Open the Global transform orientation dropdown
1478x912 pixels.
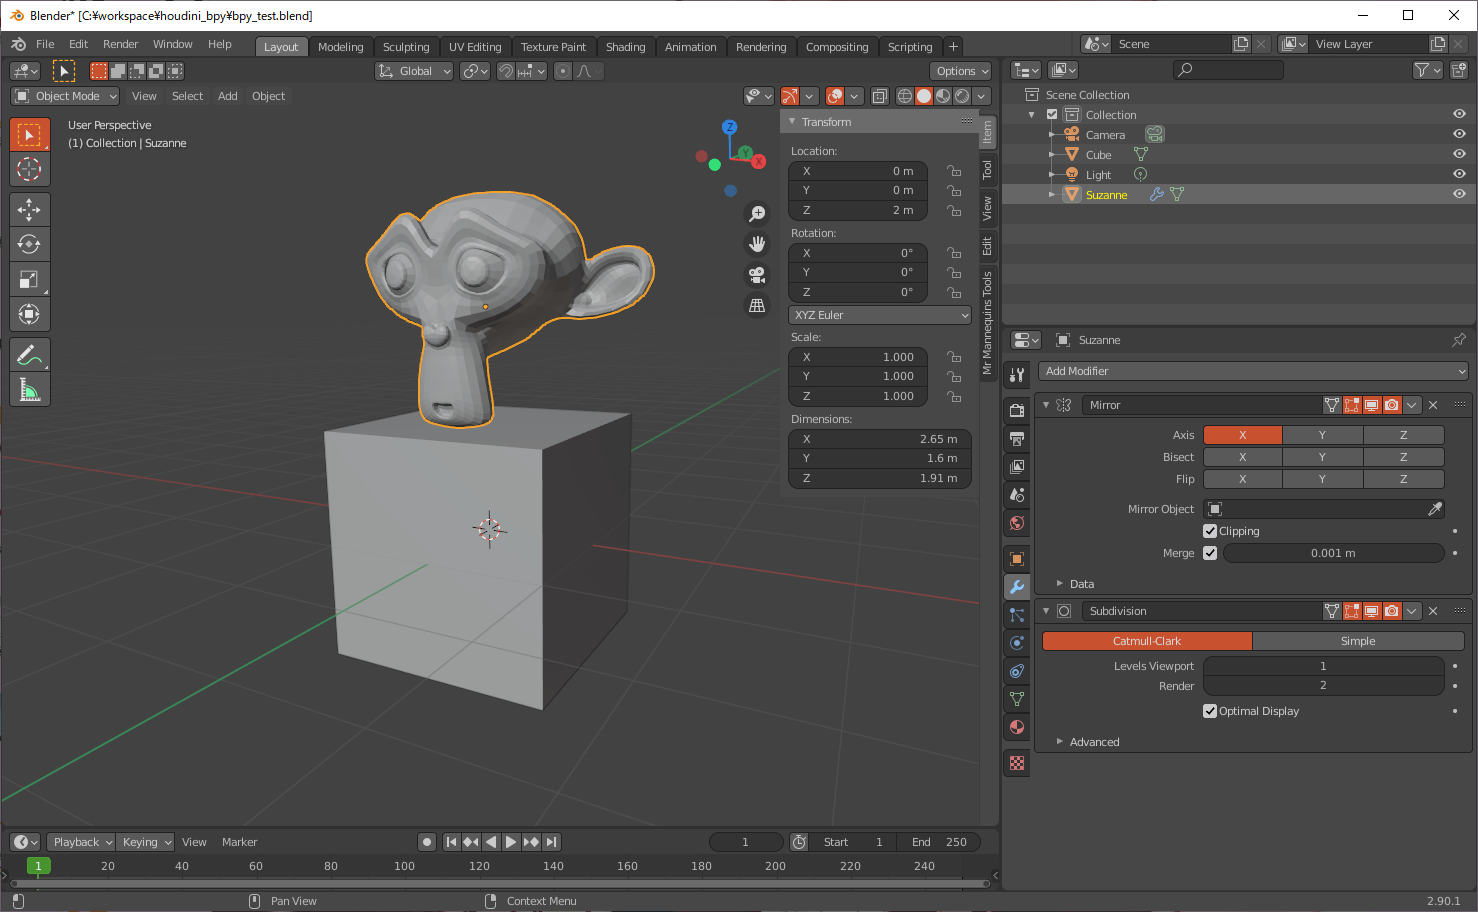pos(414,71)
